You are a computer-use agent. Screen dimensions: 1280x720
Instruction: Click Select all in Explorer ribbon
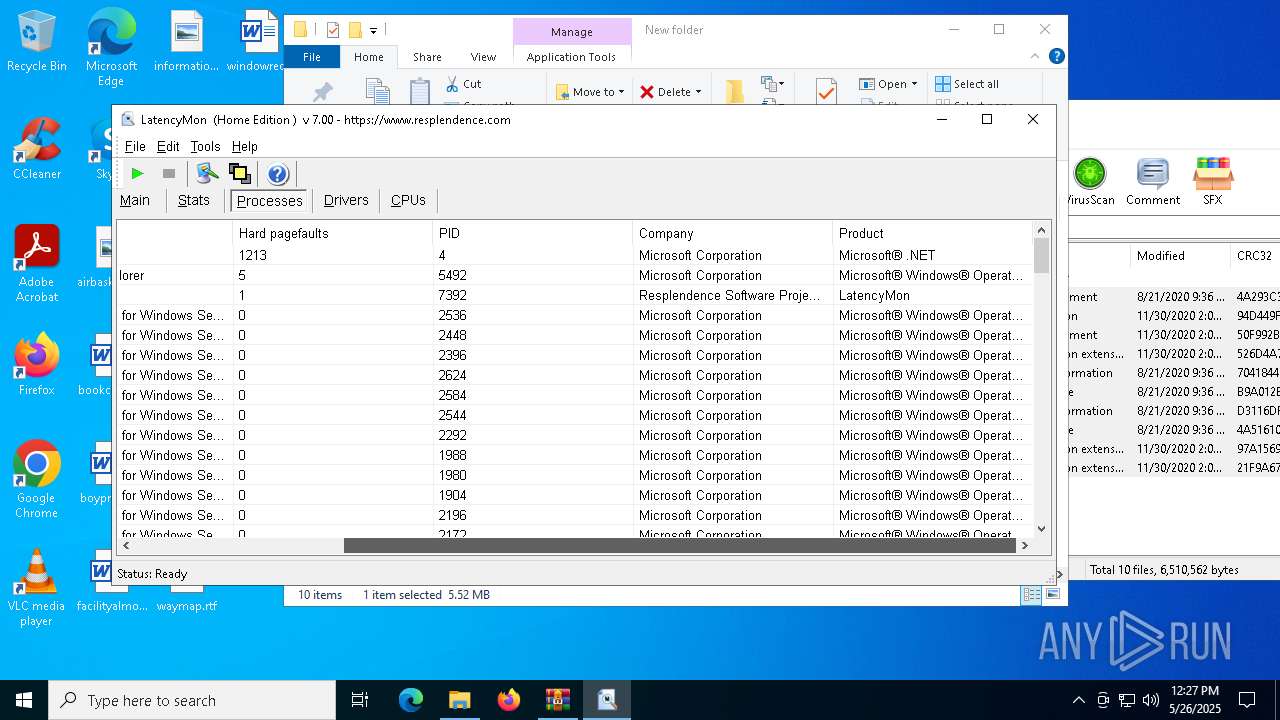coord(967,84)
